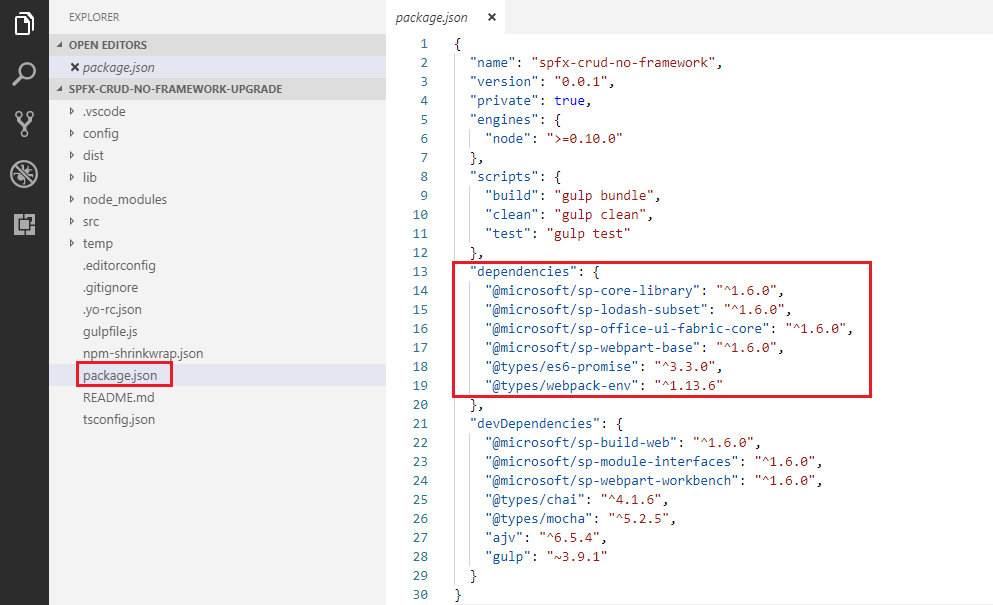
Task: Open the Extensions view icon
Action: click(24, 224)
